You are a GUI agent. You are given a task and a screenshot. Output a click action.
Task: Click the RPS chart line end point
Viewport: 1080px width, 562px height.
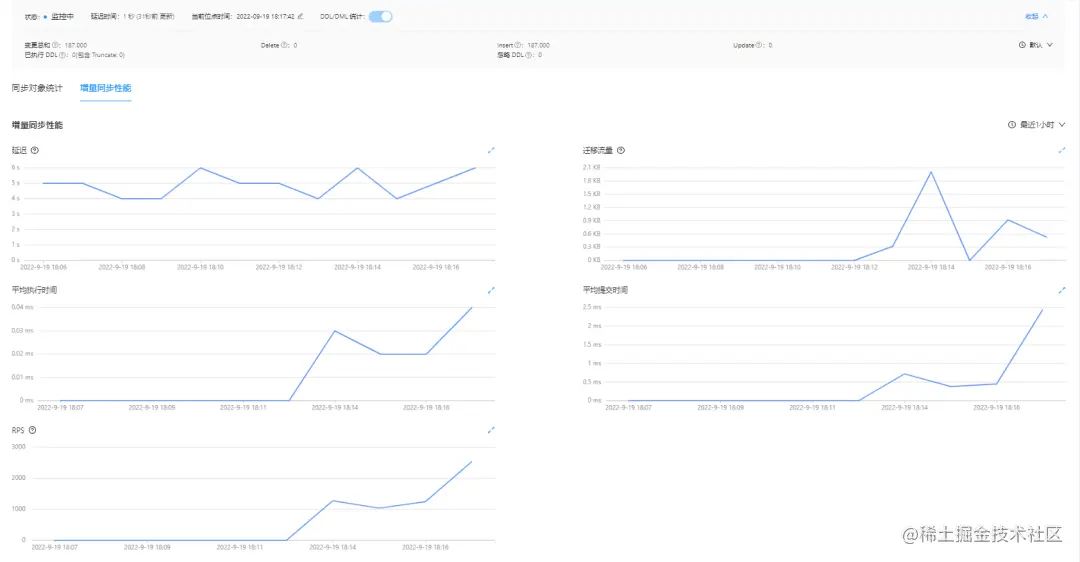[x=472, y=461]
